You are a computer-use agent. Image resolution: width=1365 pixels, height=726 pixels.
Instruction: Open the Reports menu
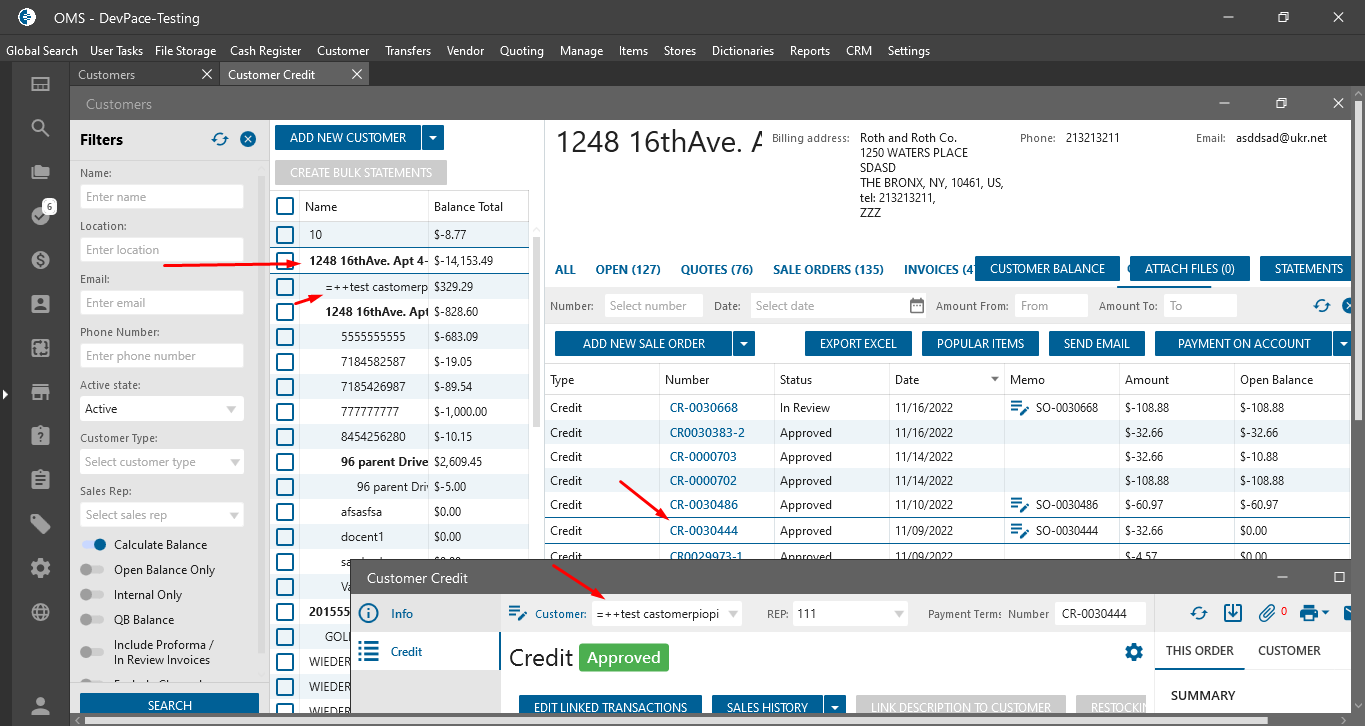[x=809, y=51]
